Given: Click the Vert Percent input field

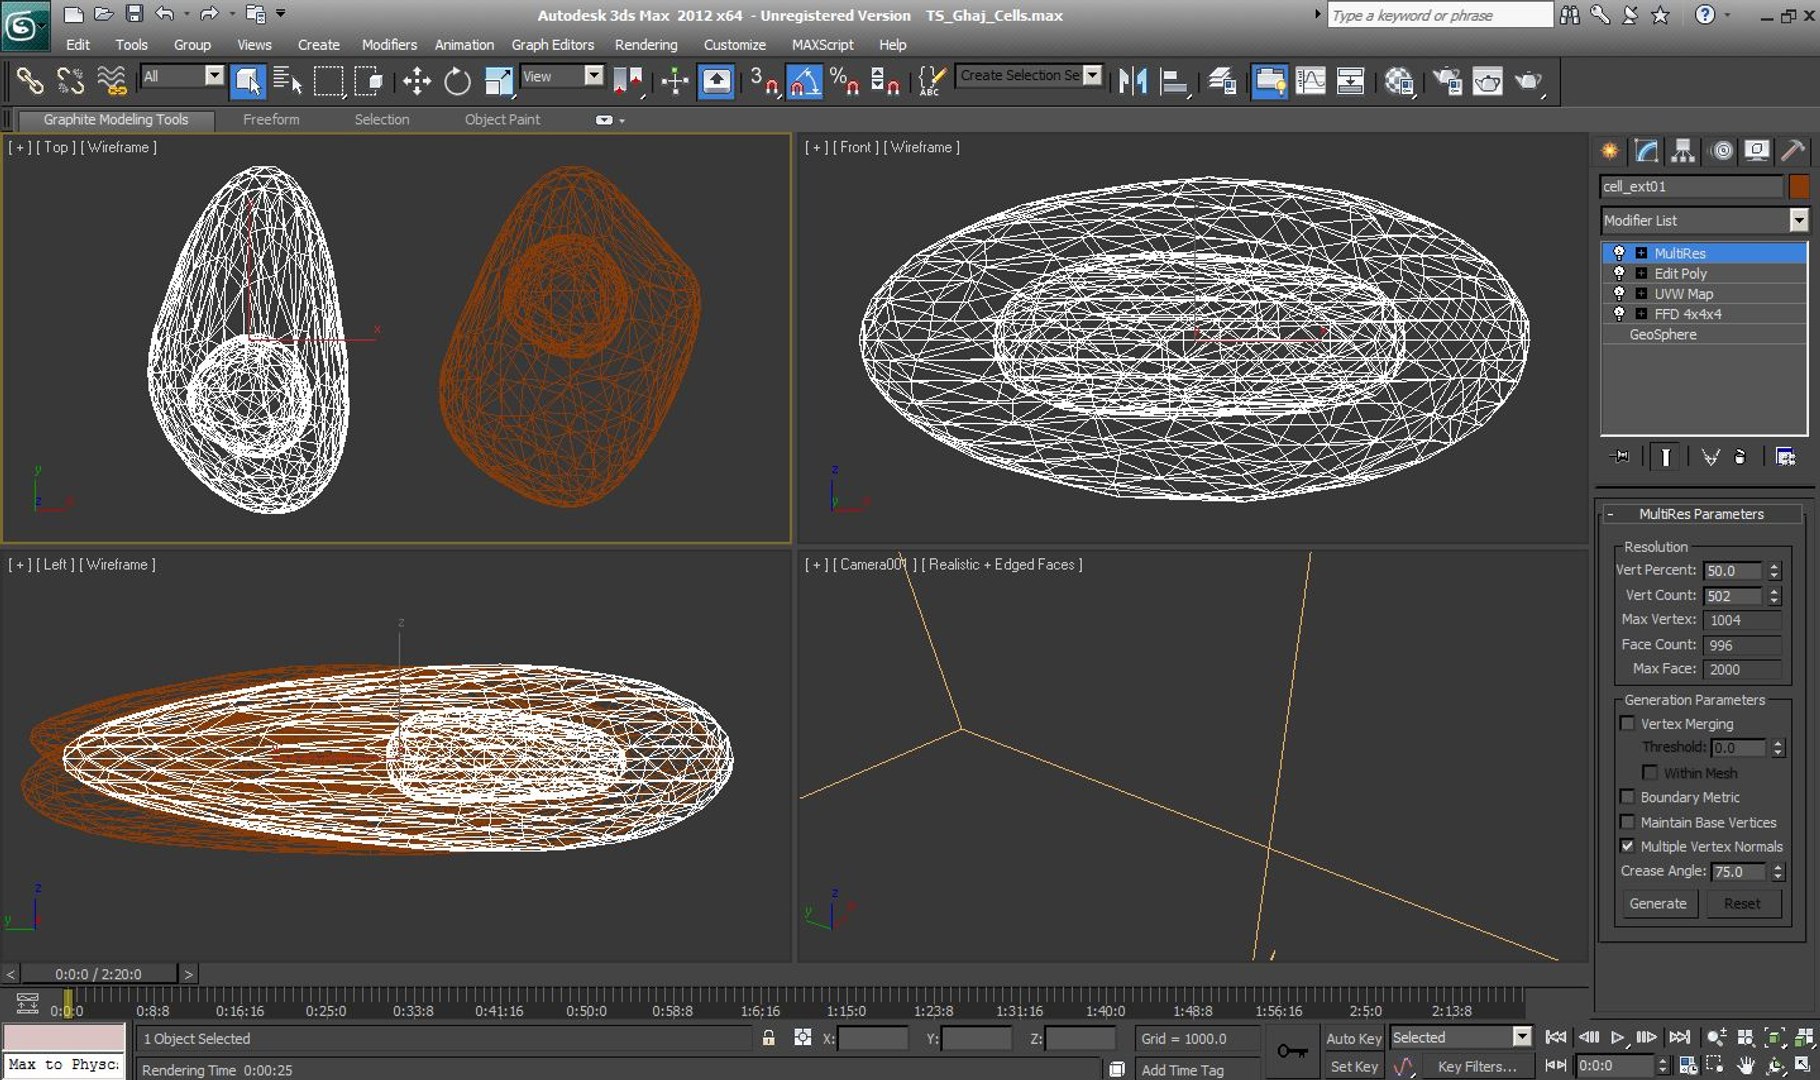Looking at the screenshot, I should point(1733,571).
